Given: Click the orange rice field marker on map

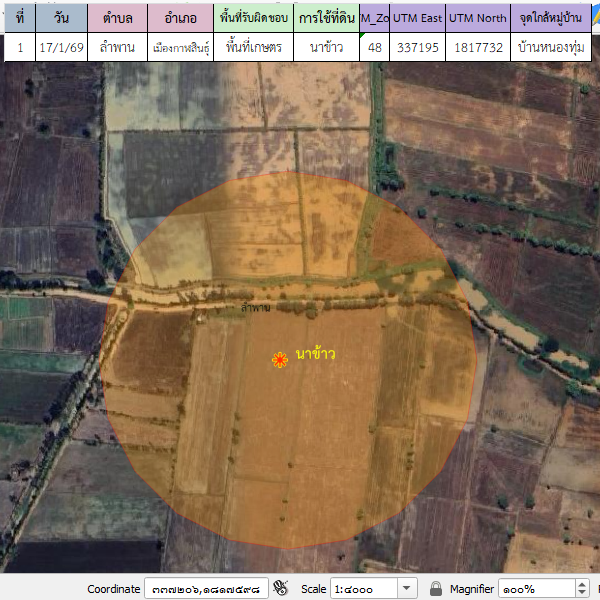Looking at the screenshot, I should pyautogui.click(x=280, y=360).
